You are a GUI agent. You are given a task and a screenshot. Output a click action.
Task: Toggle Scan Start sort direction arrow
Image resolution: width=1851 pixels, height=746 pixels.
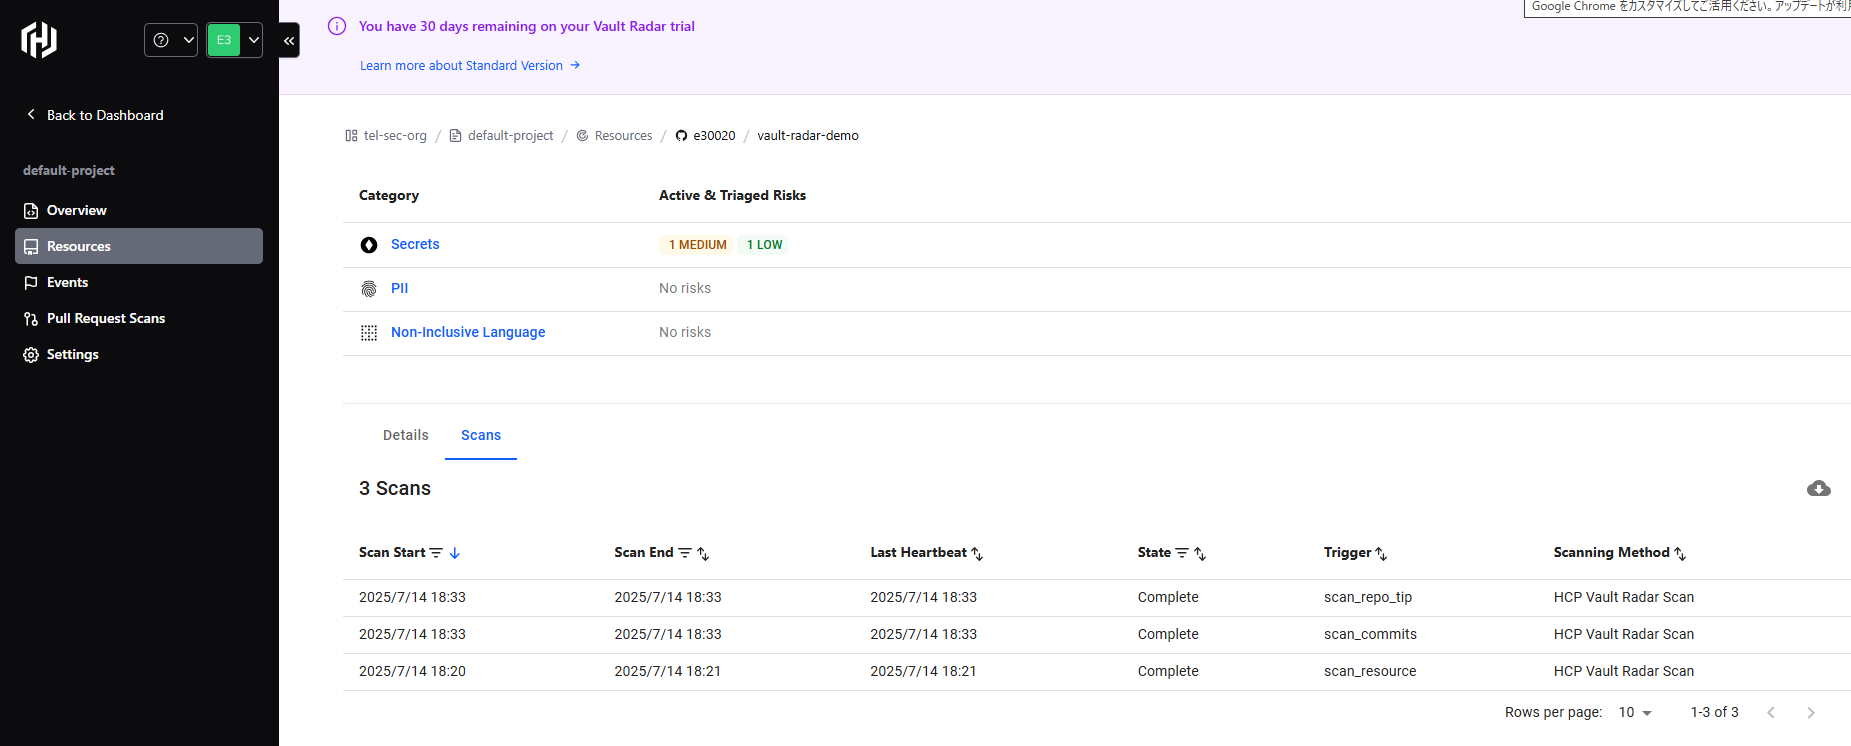click(455, 553)
